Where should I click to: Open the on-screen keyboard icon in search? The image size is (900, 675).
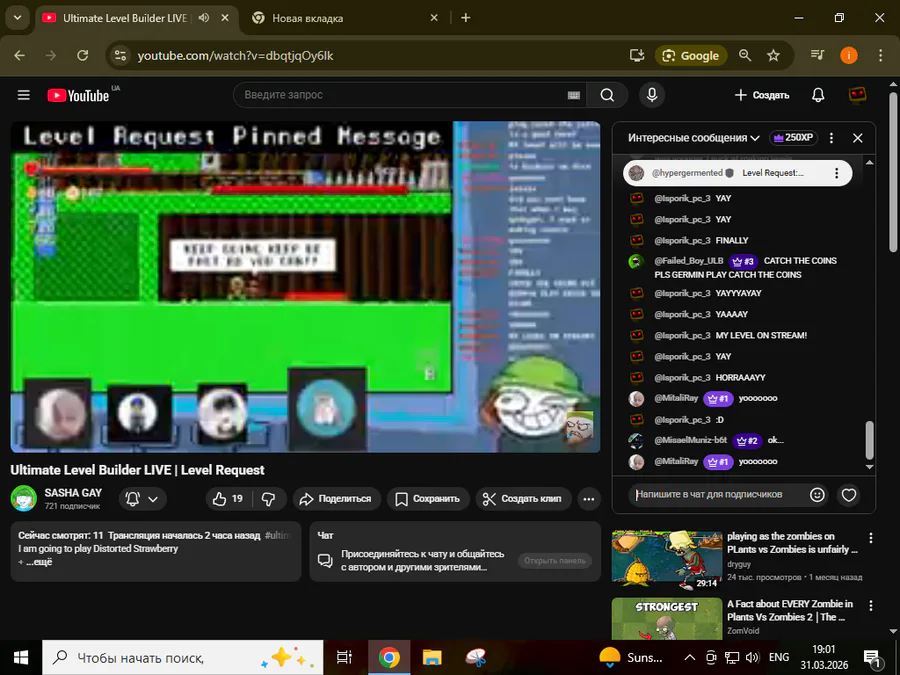pyautogui.click(x=573, y=95)
